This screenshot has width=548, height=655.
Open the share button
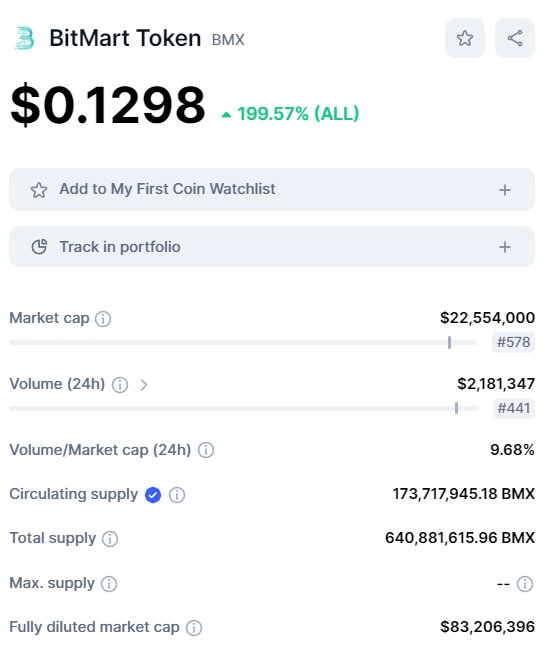coord(515,38)
